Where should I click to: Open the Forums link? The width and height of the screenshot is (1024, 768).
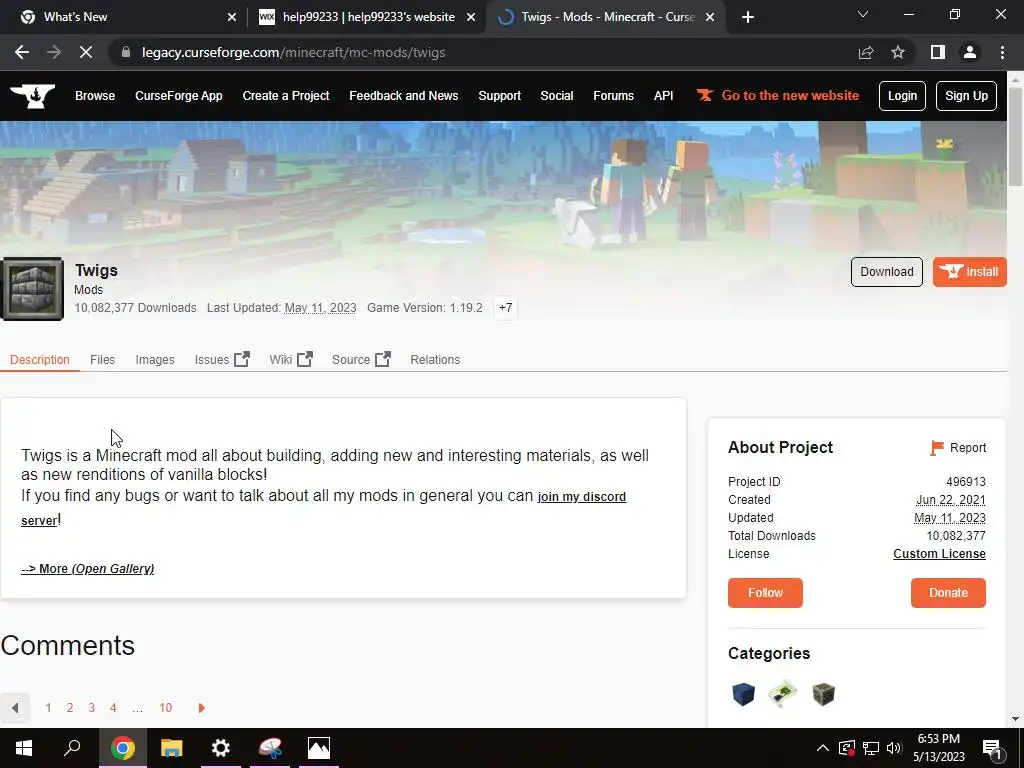coord(613,96)
